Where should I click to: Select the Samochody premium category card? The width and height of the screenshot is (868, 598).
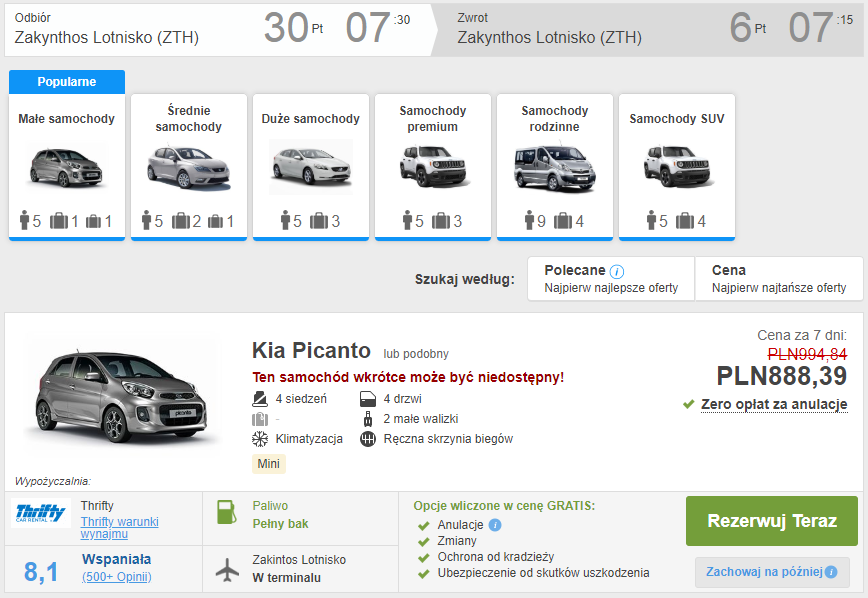(x=433, y=167)
